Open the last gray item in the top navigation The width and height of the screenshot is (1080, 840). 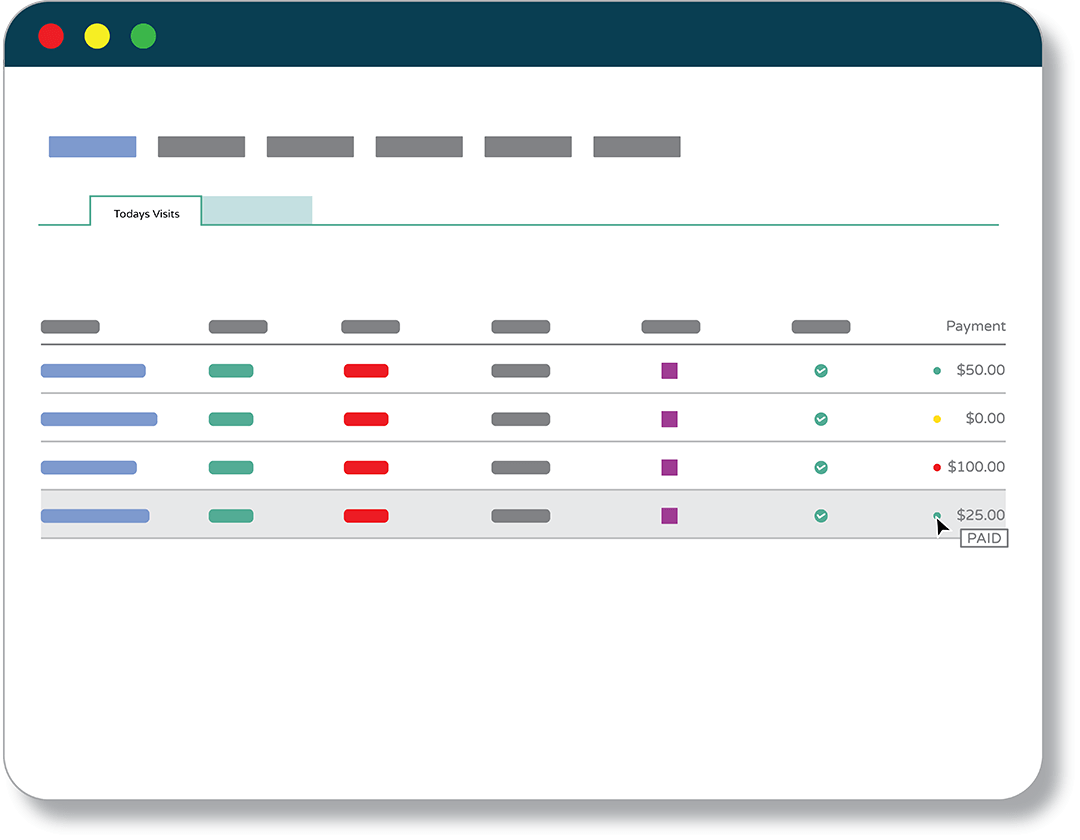636,147
